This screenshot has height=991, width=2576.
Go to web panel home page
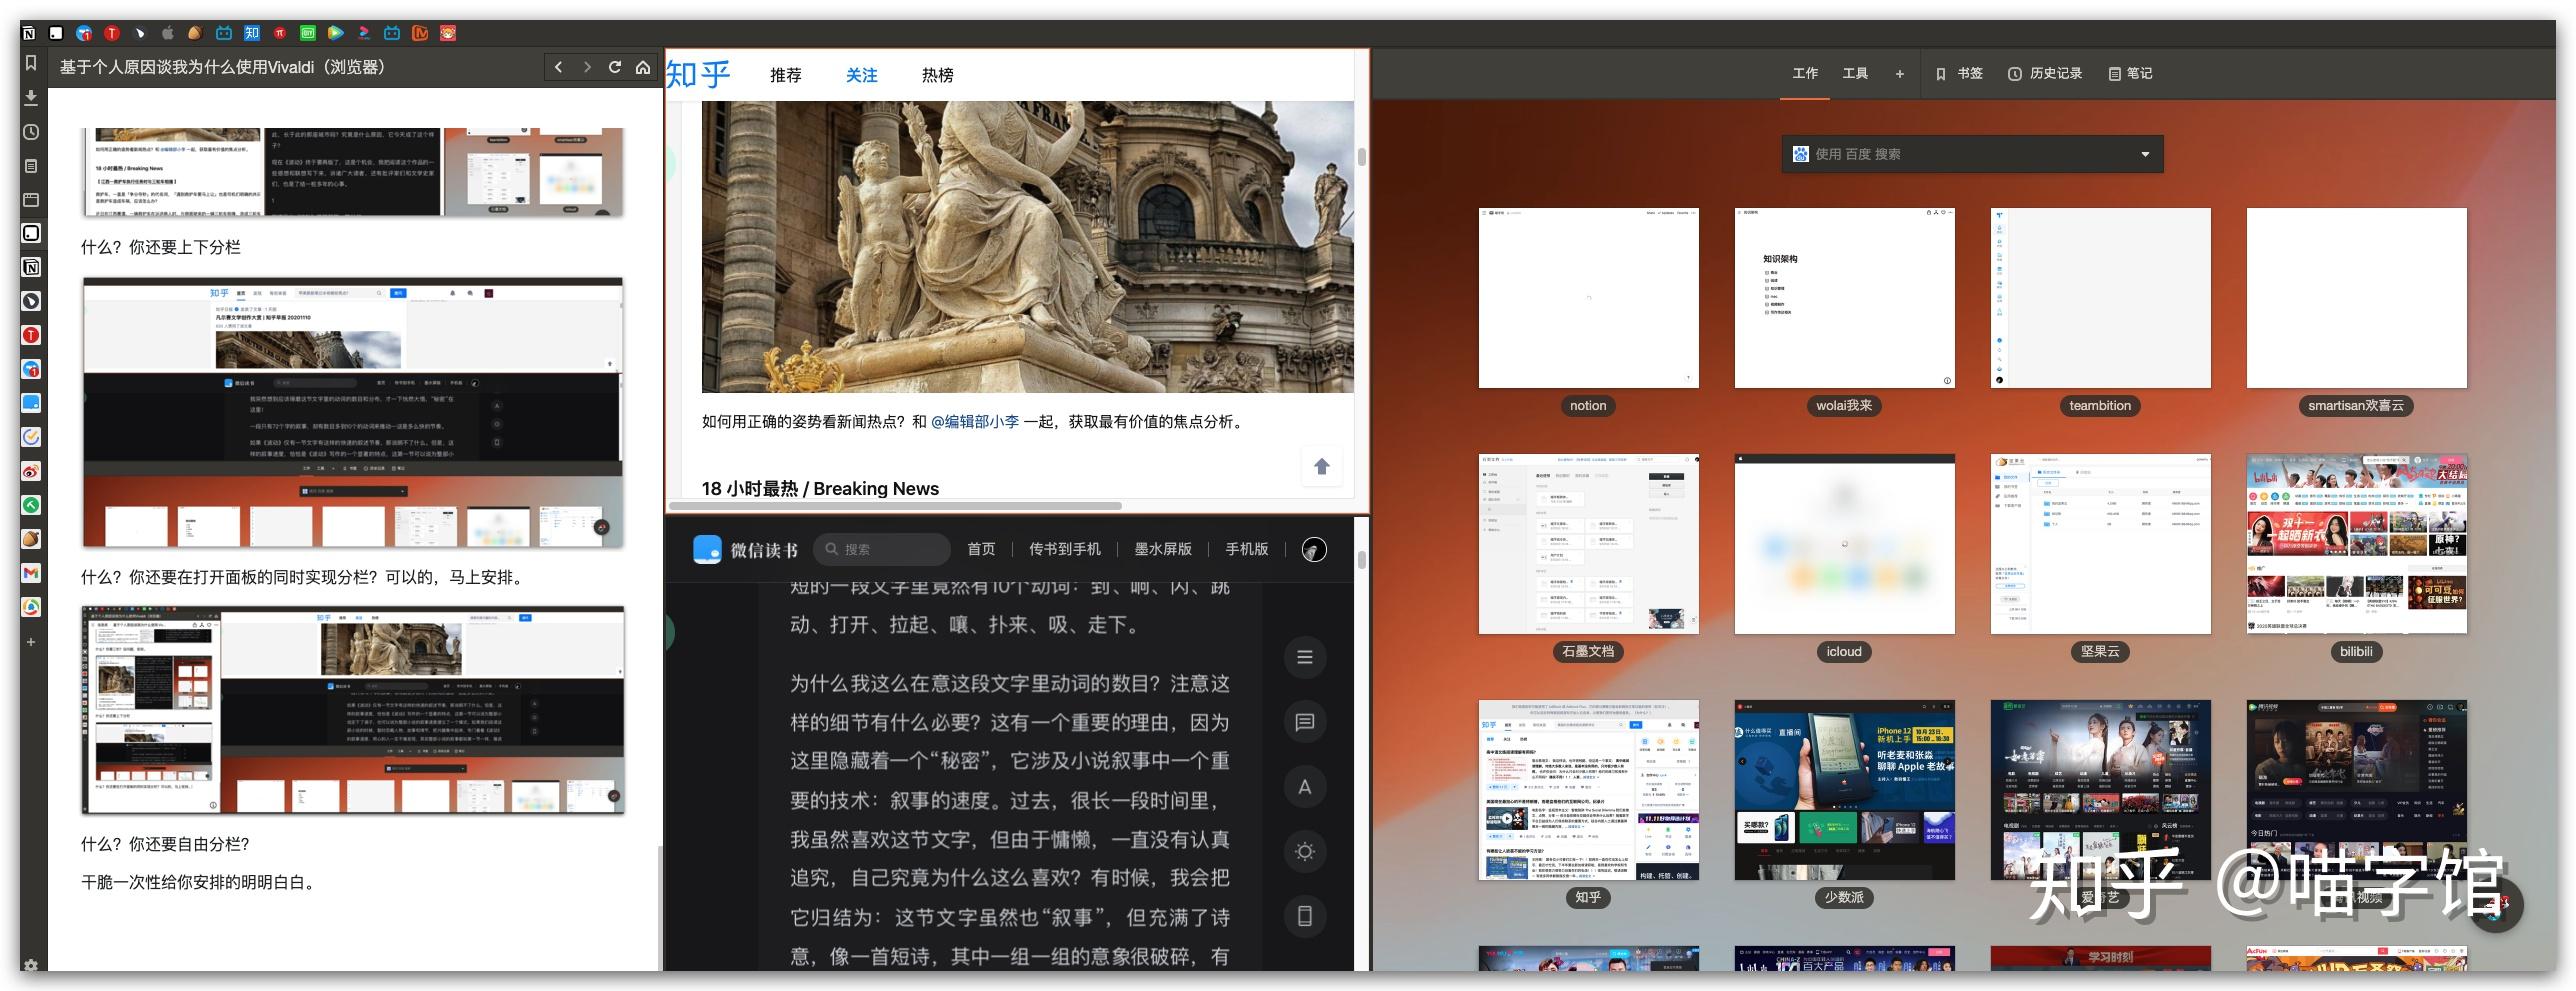pyautogui.click(x=643, y=67)
